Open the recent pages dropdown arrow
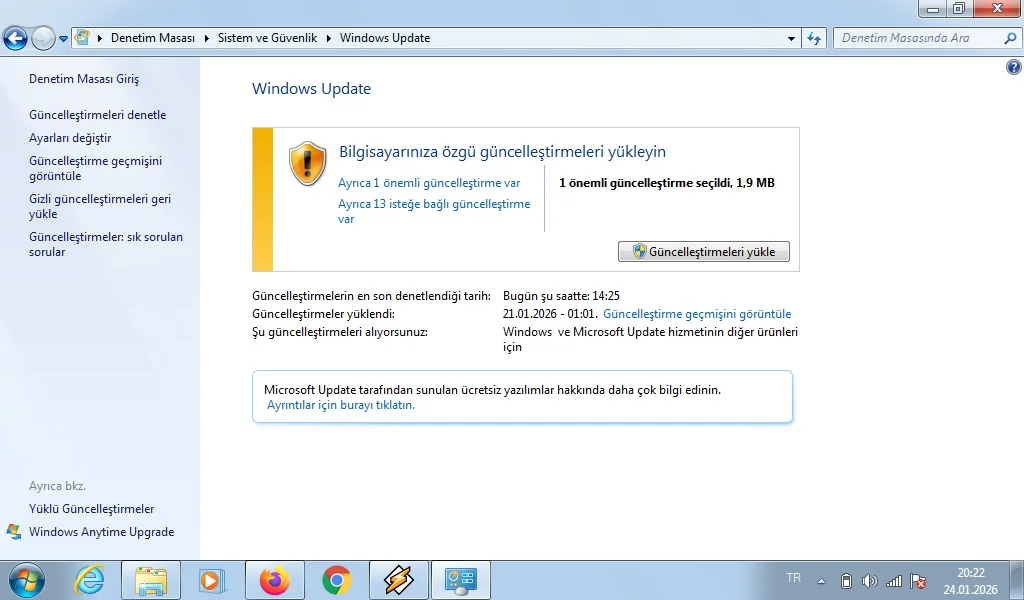The height and width of the screenshot is (600, 1024). coord(63,39)
